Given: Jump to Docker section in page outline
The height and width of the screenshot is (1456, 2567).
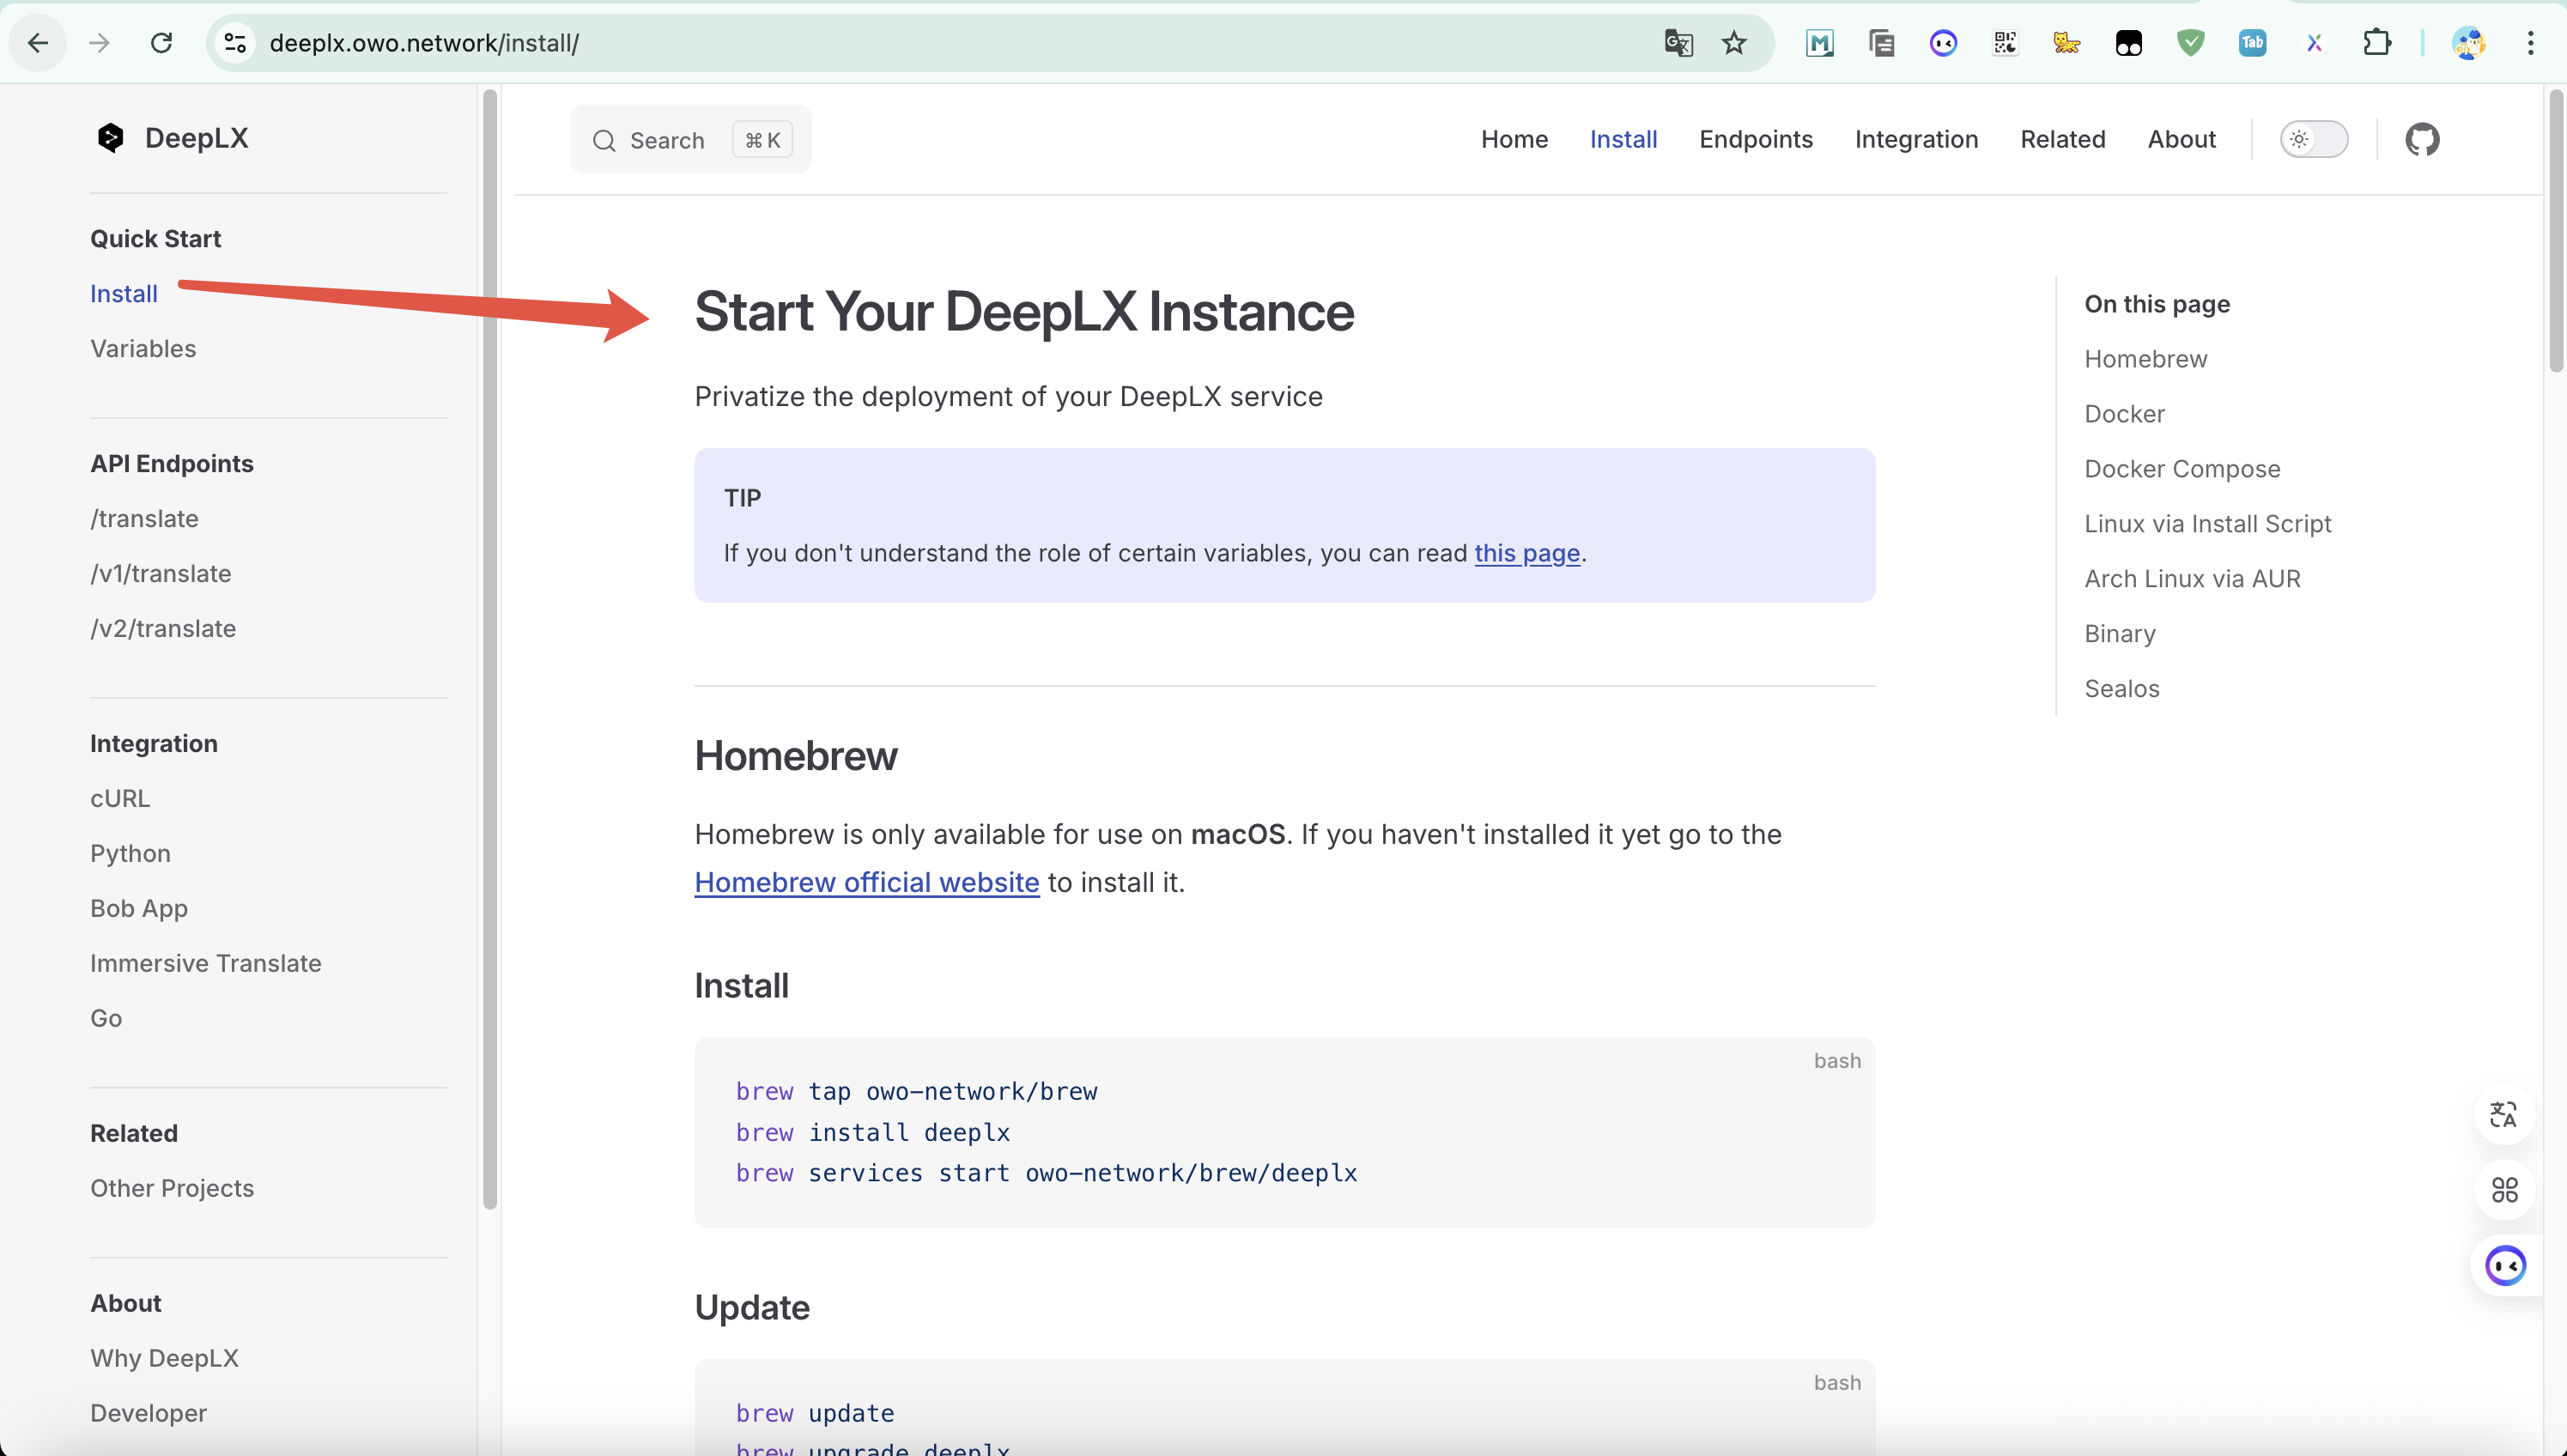Looking at the screenshot, I should pos(2124,414).
